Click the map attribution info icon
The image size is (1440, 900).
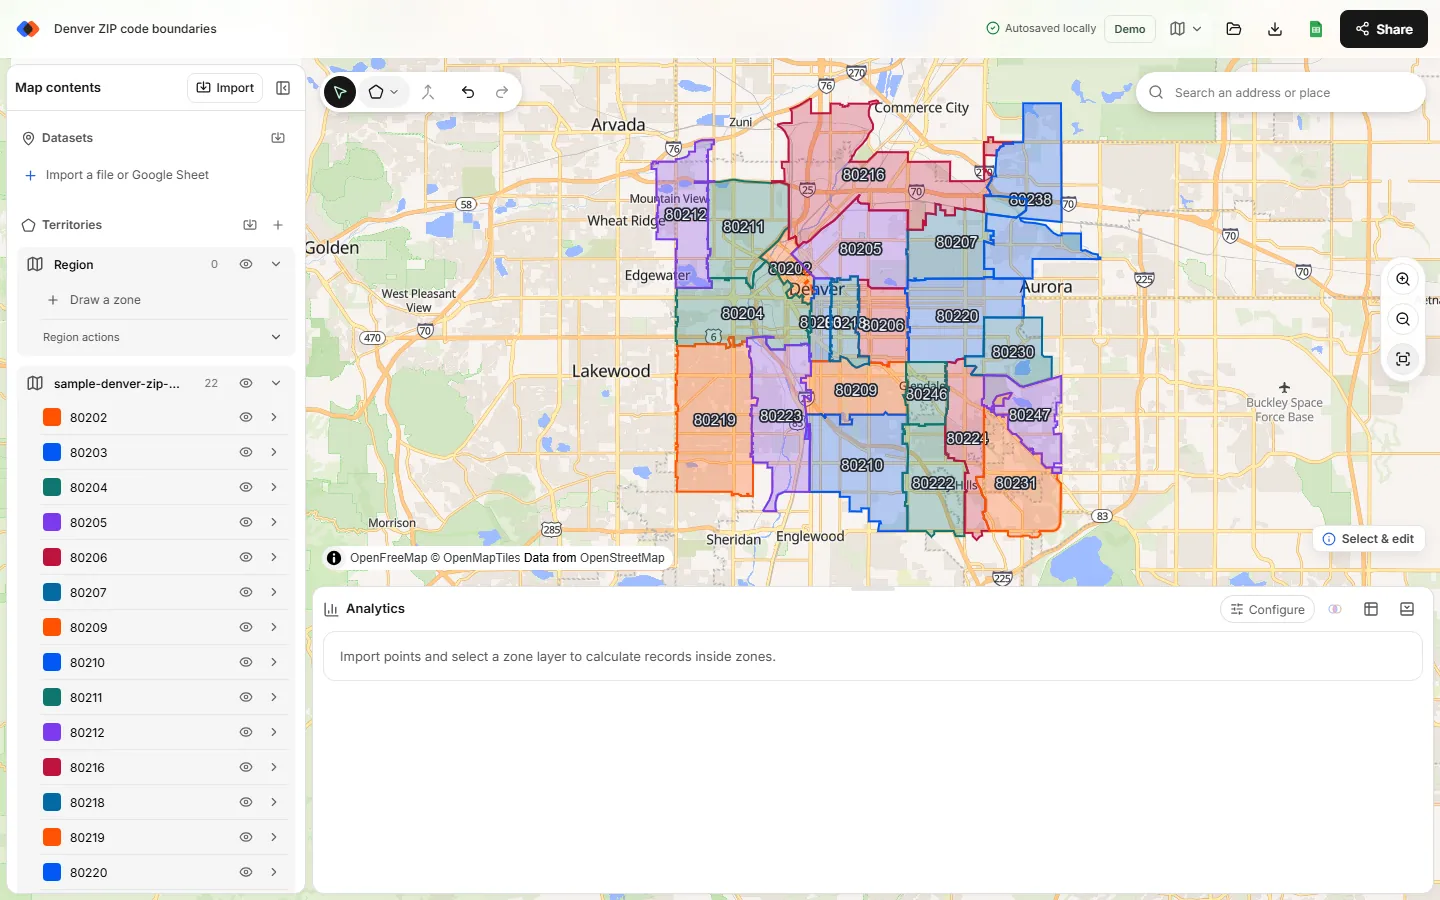(x=334, y=558)
